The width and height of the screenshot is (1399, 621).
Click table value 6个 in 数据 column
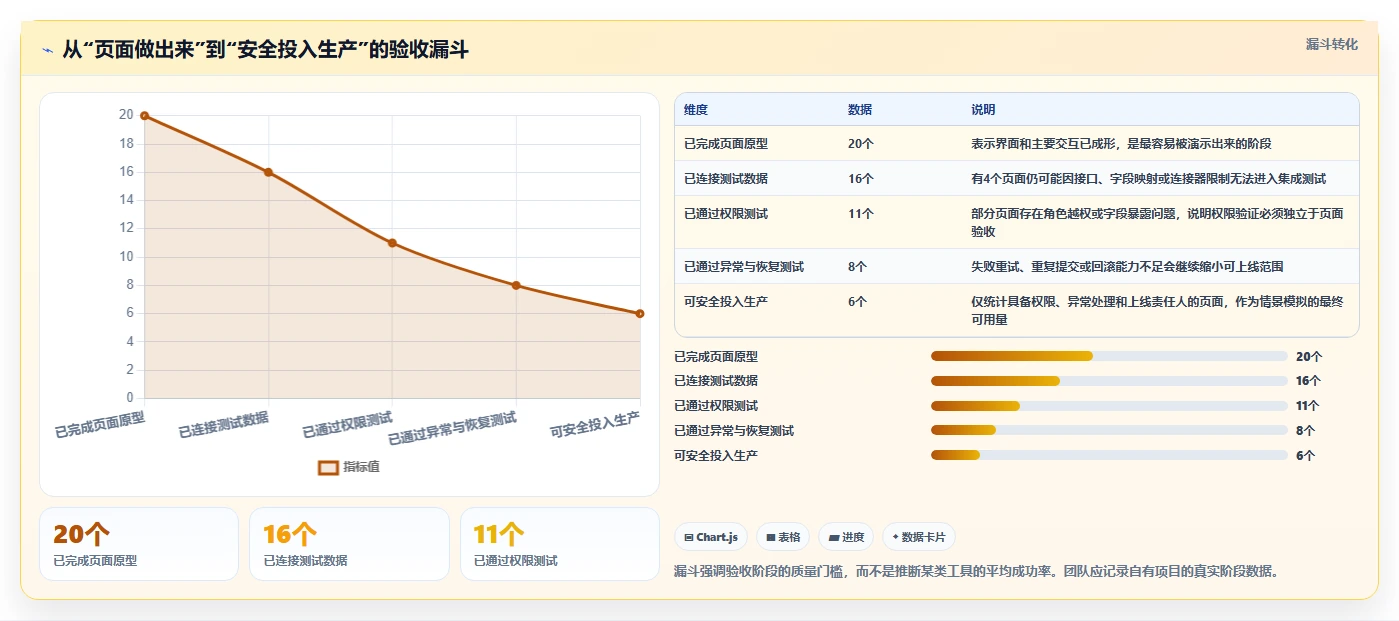click(x=858, y=301)
